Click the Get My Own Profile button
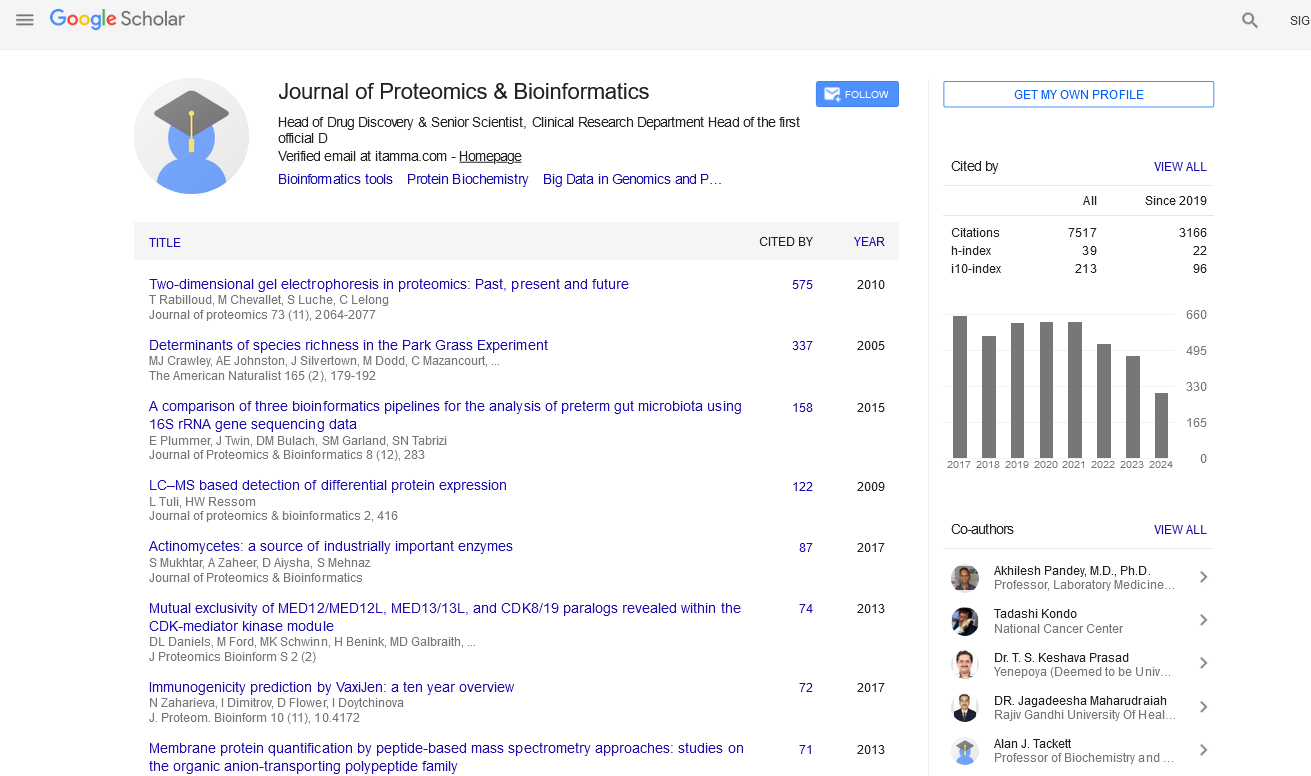 coord(1078,95)
